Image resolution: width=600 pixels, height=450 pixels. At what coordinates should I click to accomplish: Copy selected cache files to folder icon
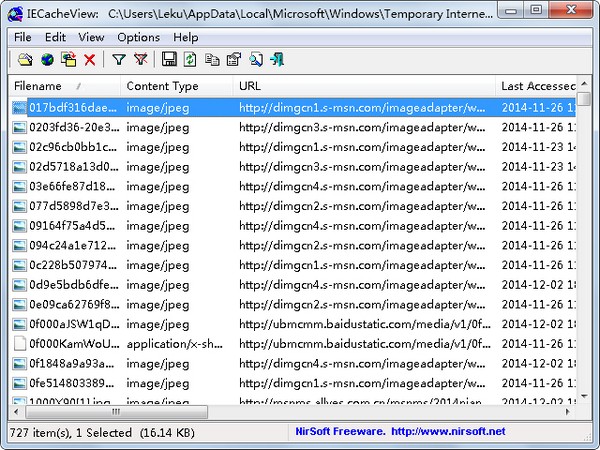click(69, 60)
